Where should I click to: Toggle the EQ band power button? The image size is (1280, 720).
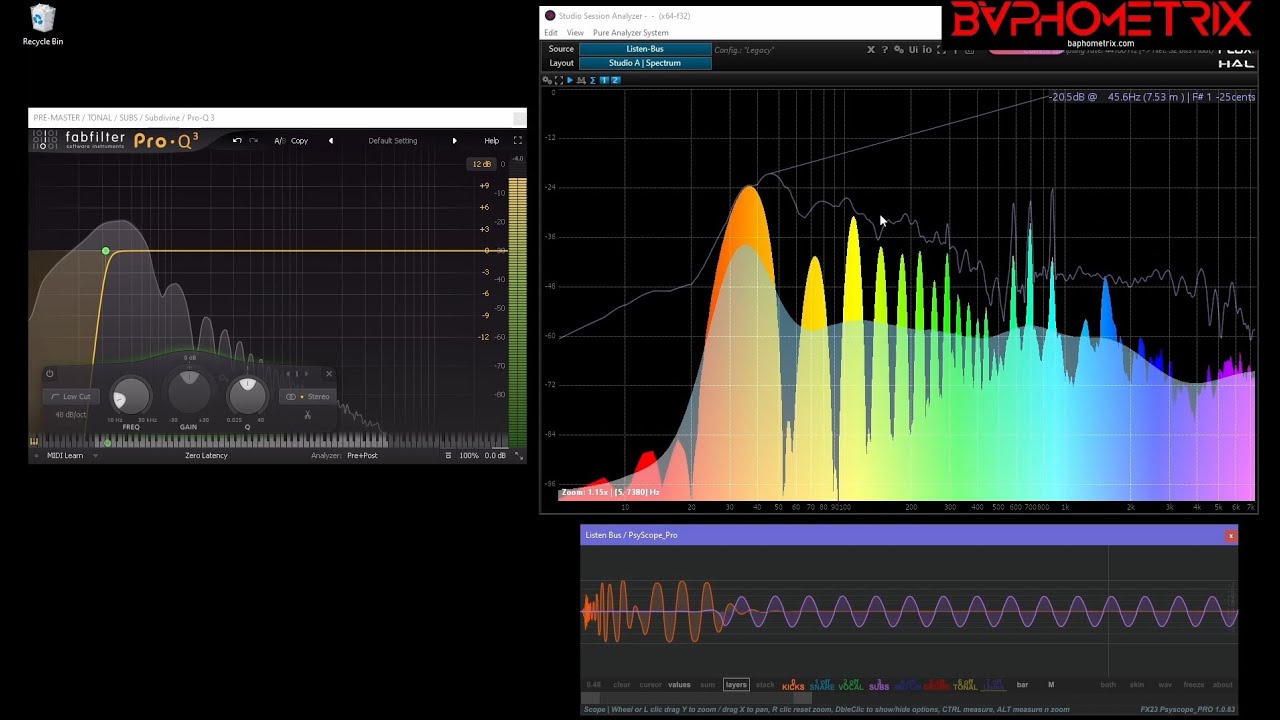tap(49, 374)
